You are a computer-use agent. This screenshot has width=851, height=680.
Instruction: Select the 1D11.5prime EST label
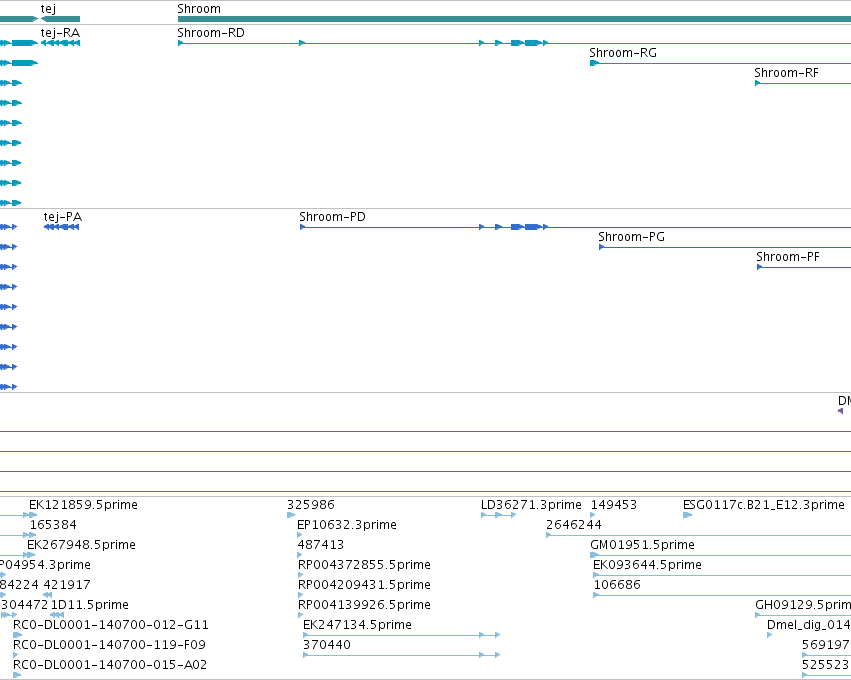tap(90, 605)
